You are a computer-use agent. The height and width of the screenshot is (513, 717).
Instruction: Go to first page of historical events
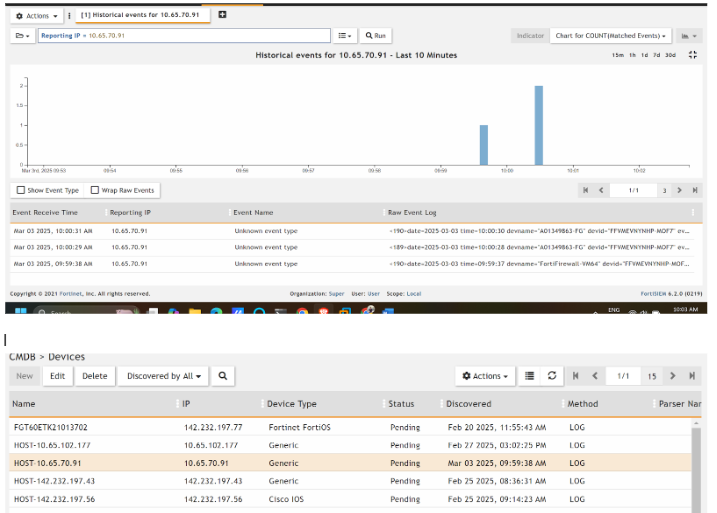[585, 190]
